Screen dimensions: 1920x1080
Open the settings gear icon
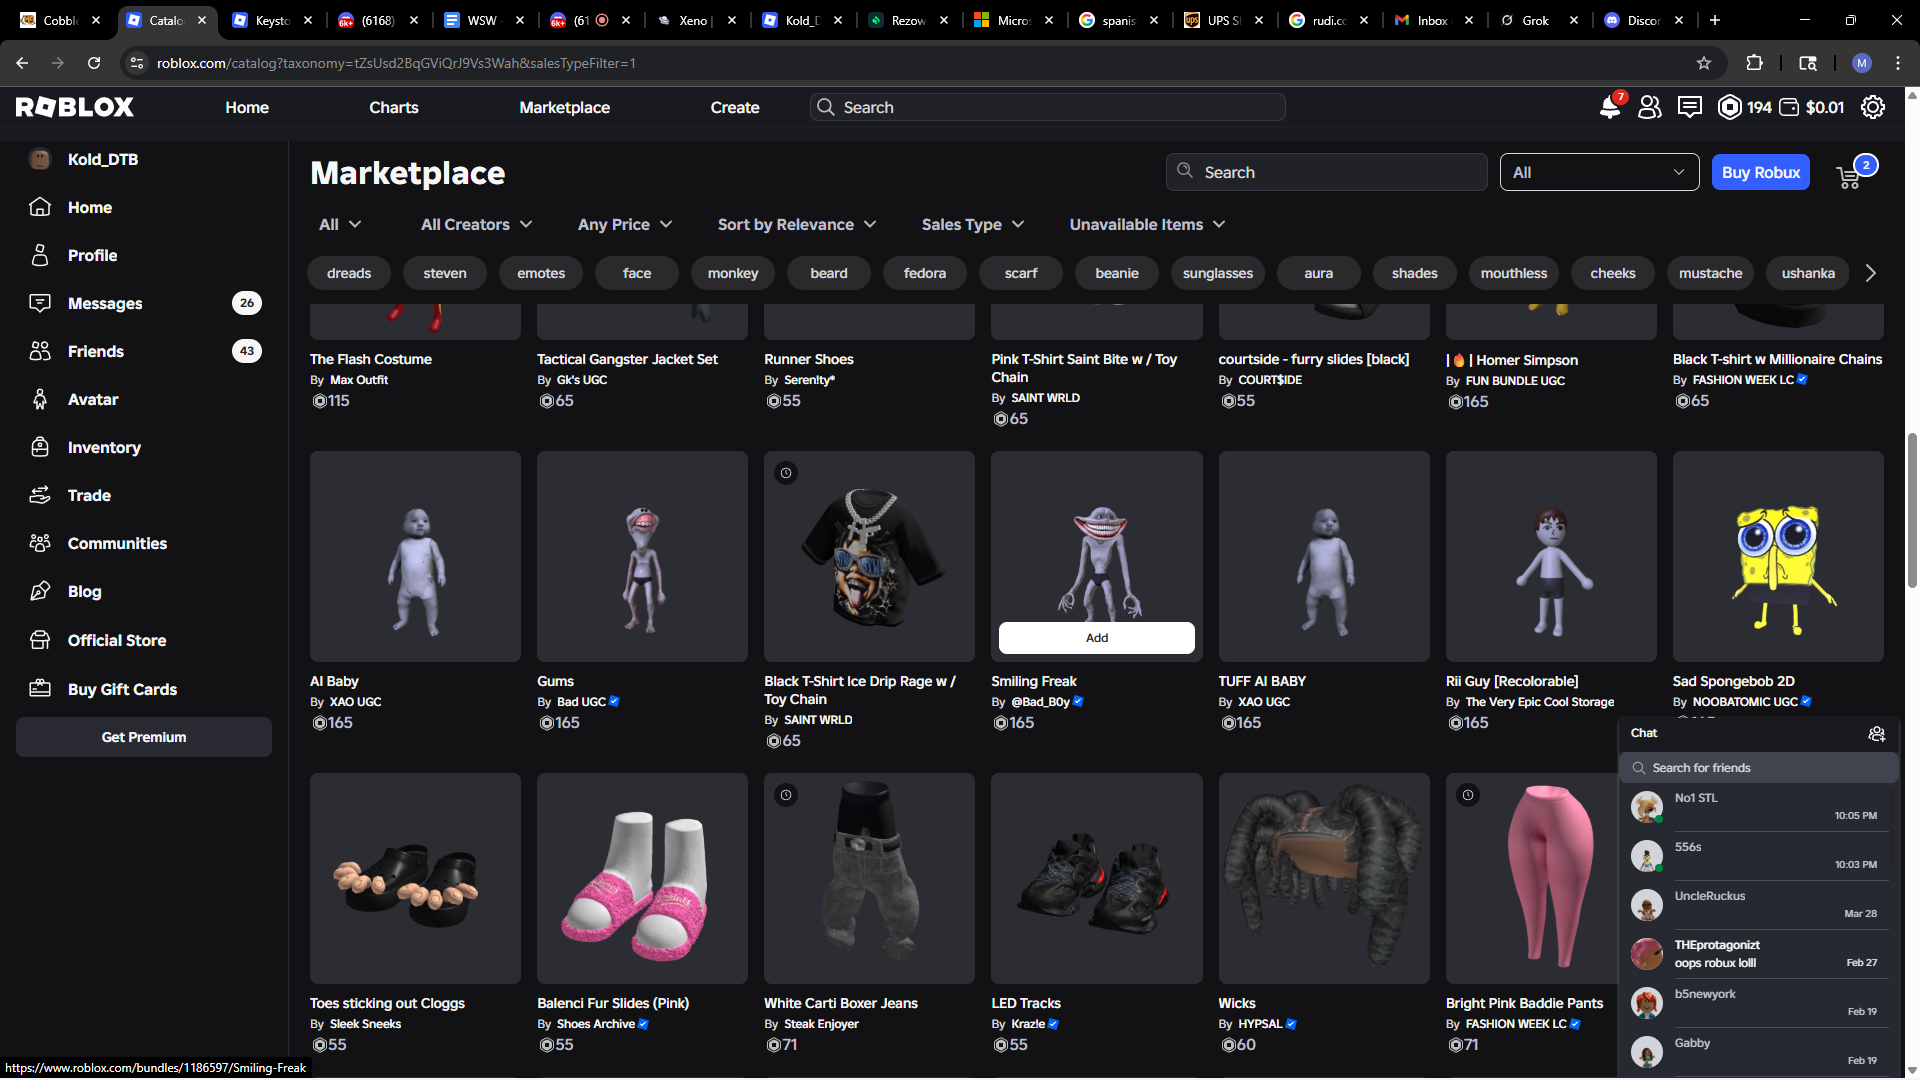pos(1873,107)
